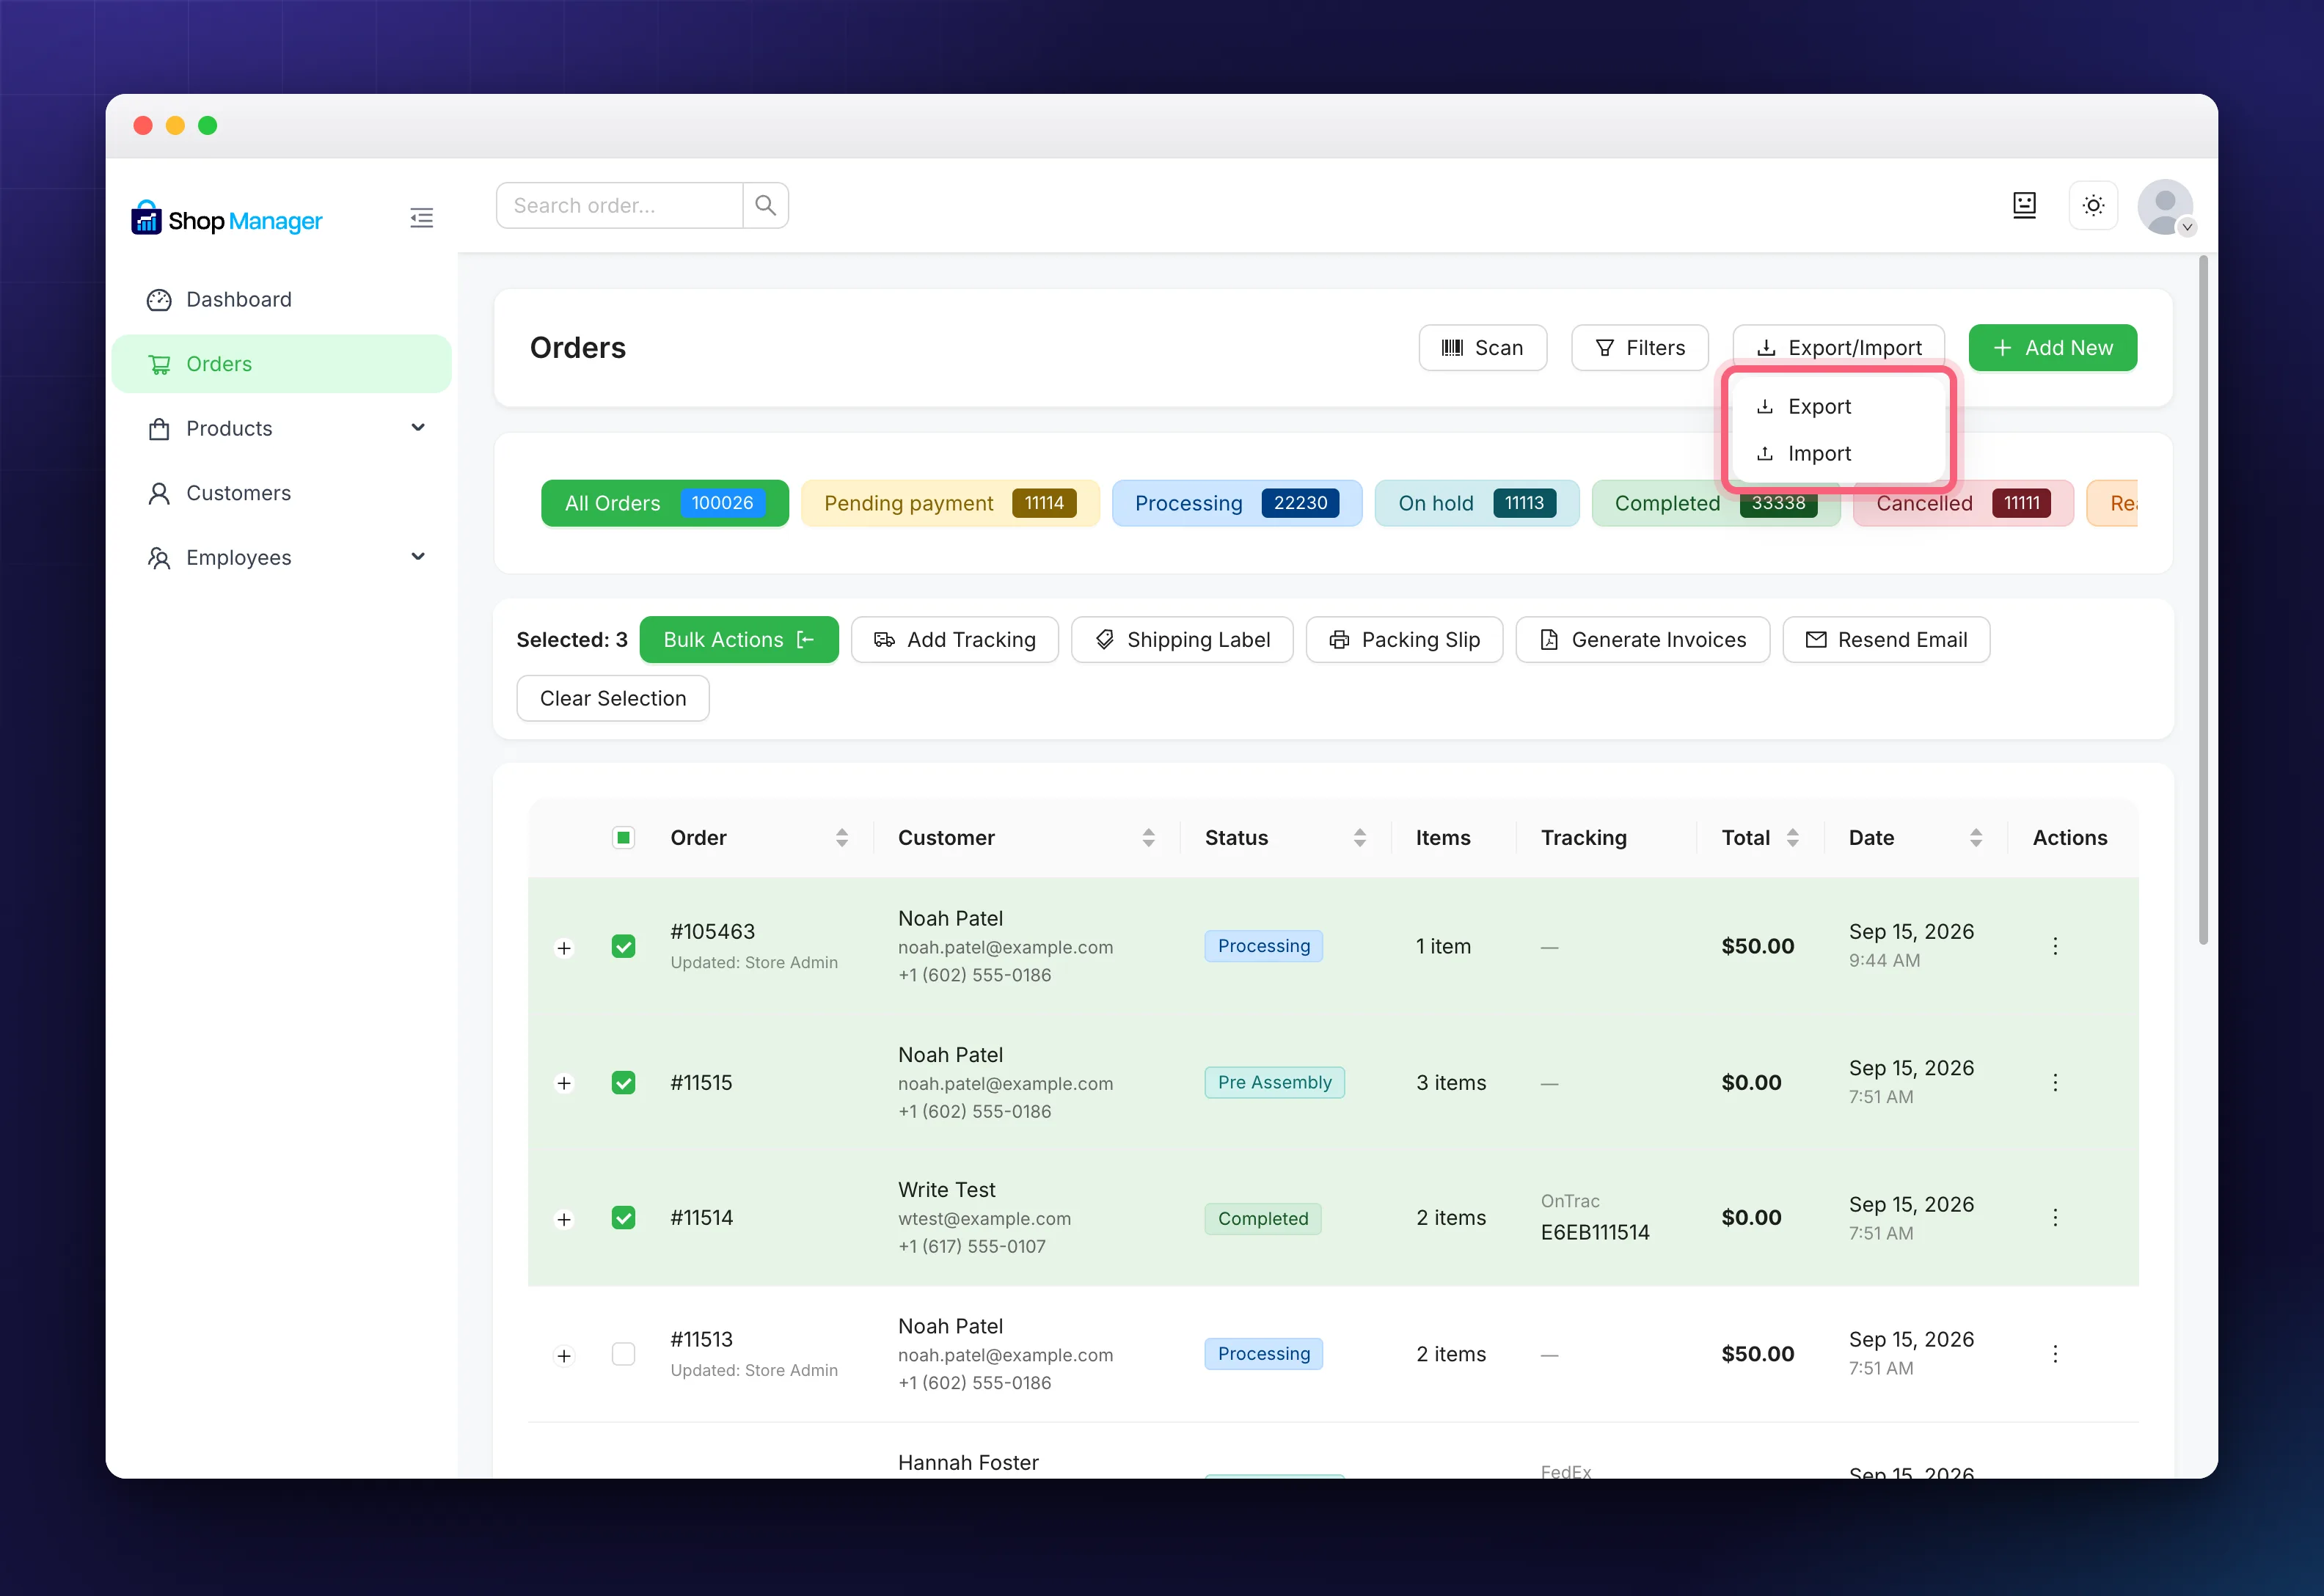Toggle the Export/Import dropdown
The height and width of the screenshot is (1596, 2324).
1838,348
